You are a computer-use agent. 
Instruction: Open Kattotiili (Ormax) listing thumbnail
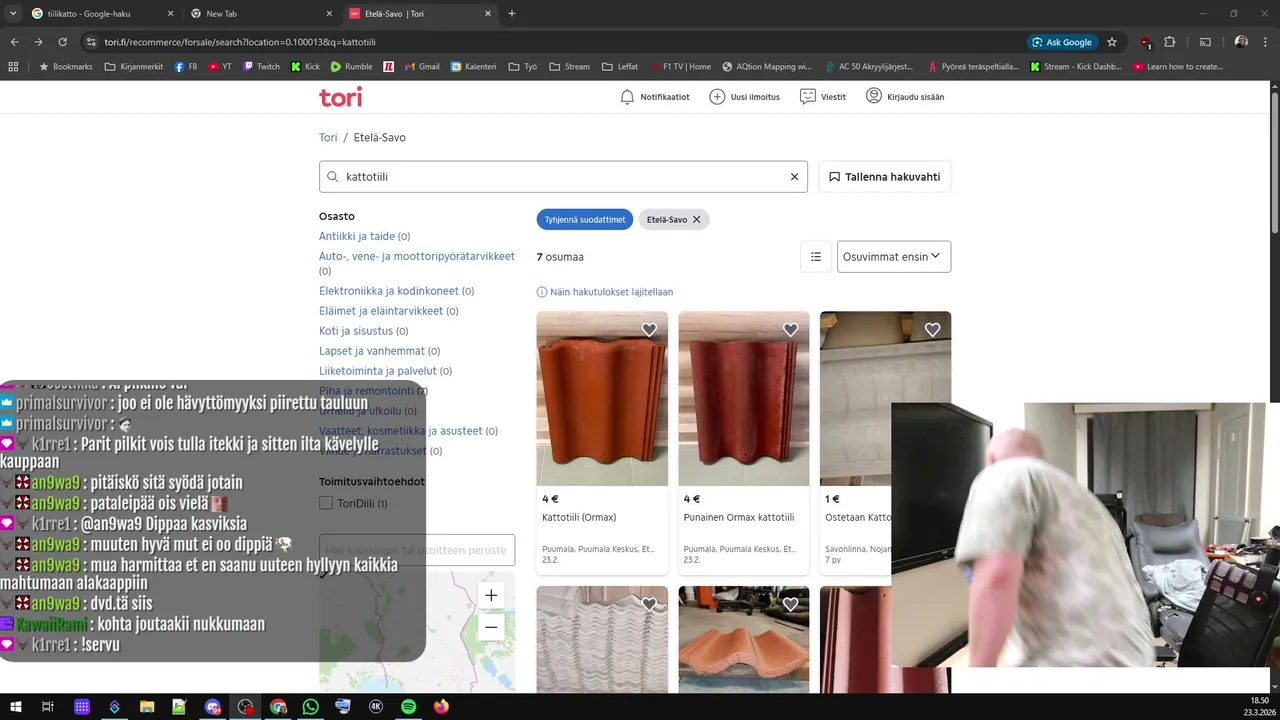click(602, 398)
